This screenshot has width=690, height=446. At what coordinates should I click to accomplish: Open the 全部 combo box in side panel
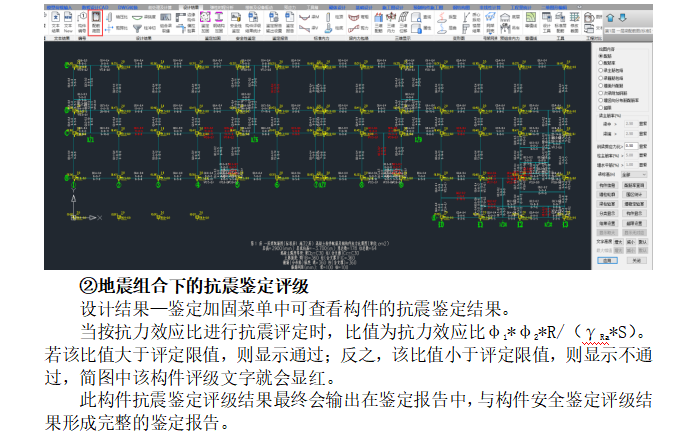(x=634, y=175)
